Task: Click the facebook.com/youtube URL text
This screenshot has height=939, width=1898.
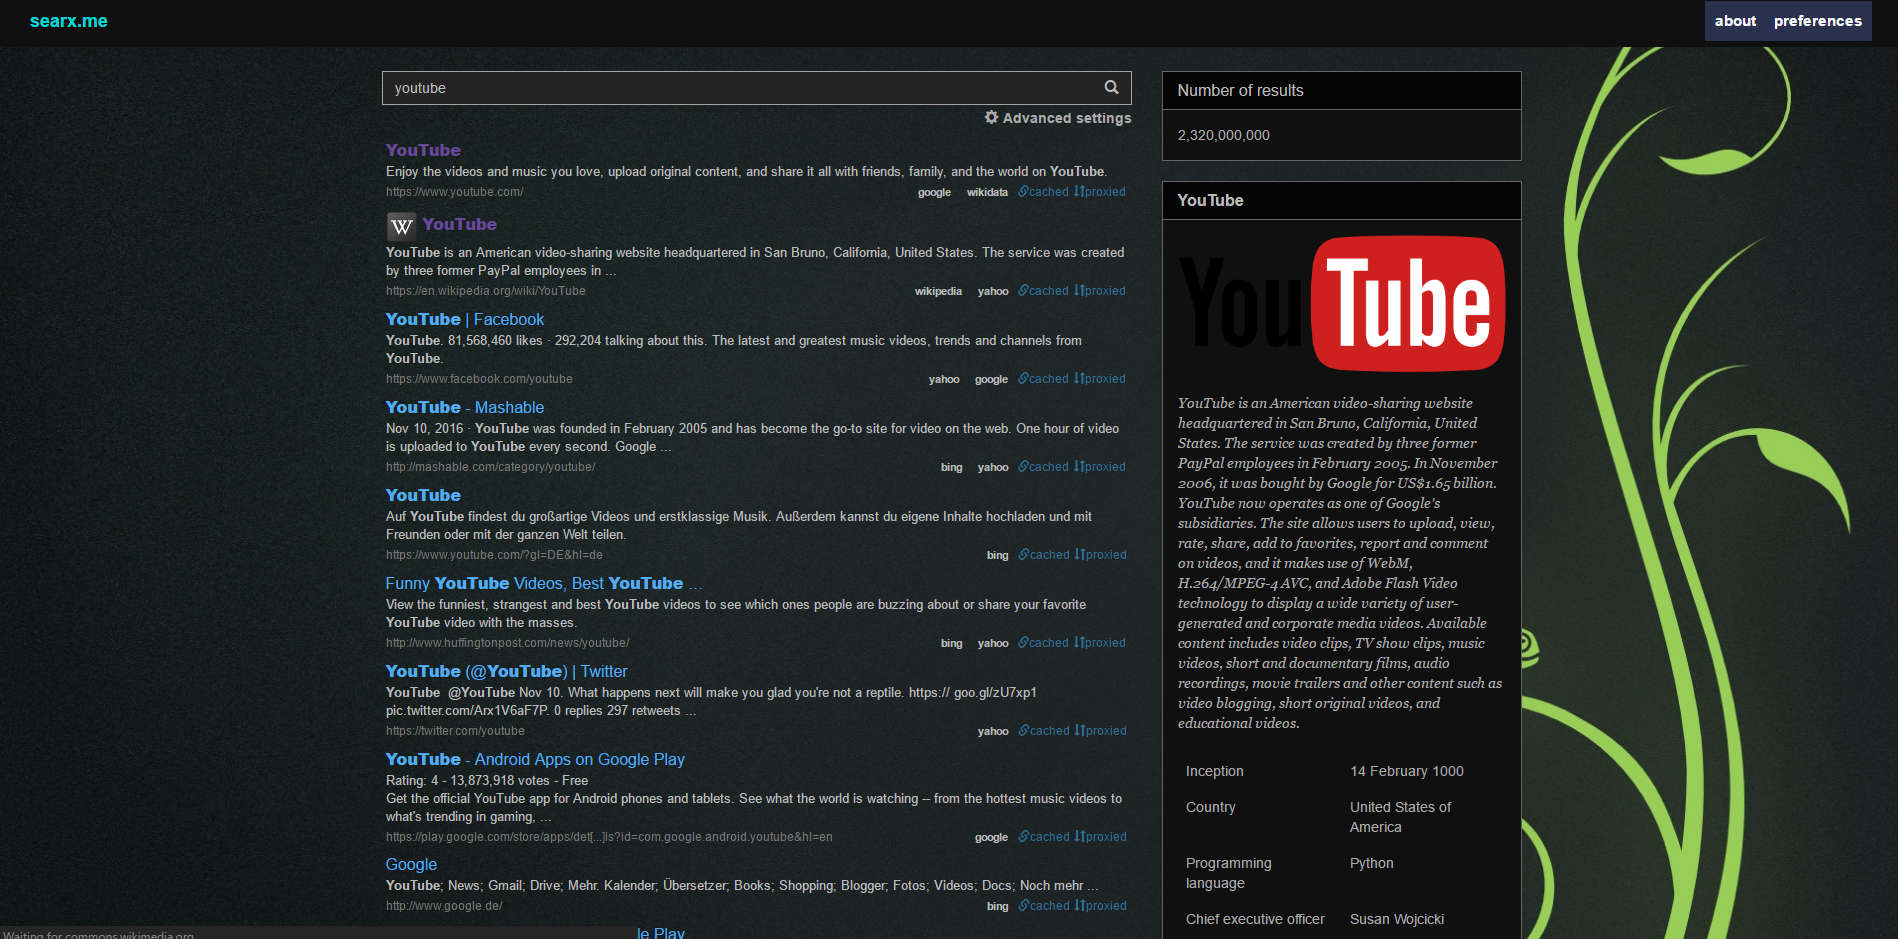Action: pos(479,379)
